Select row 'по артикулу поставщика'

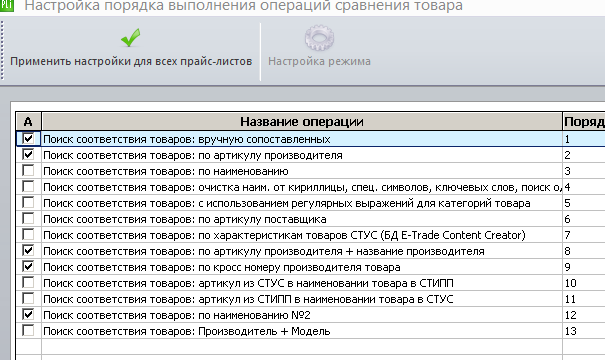point(302,219)
